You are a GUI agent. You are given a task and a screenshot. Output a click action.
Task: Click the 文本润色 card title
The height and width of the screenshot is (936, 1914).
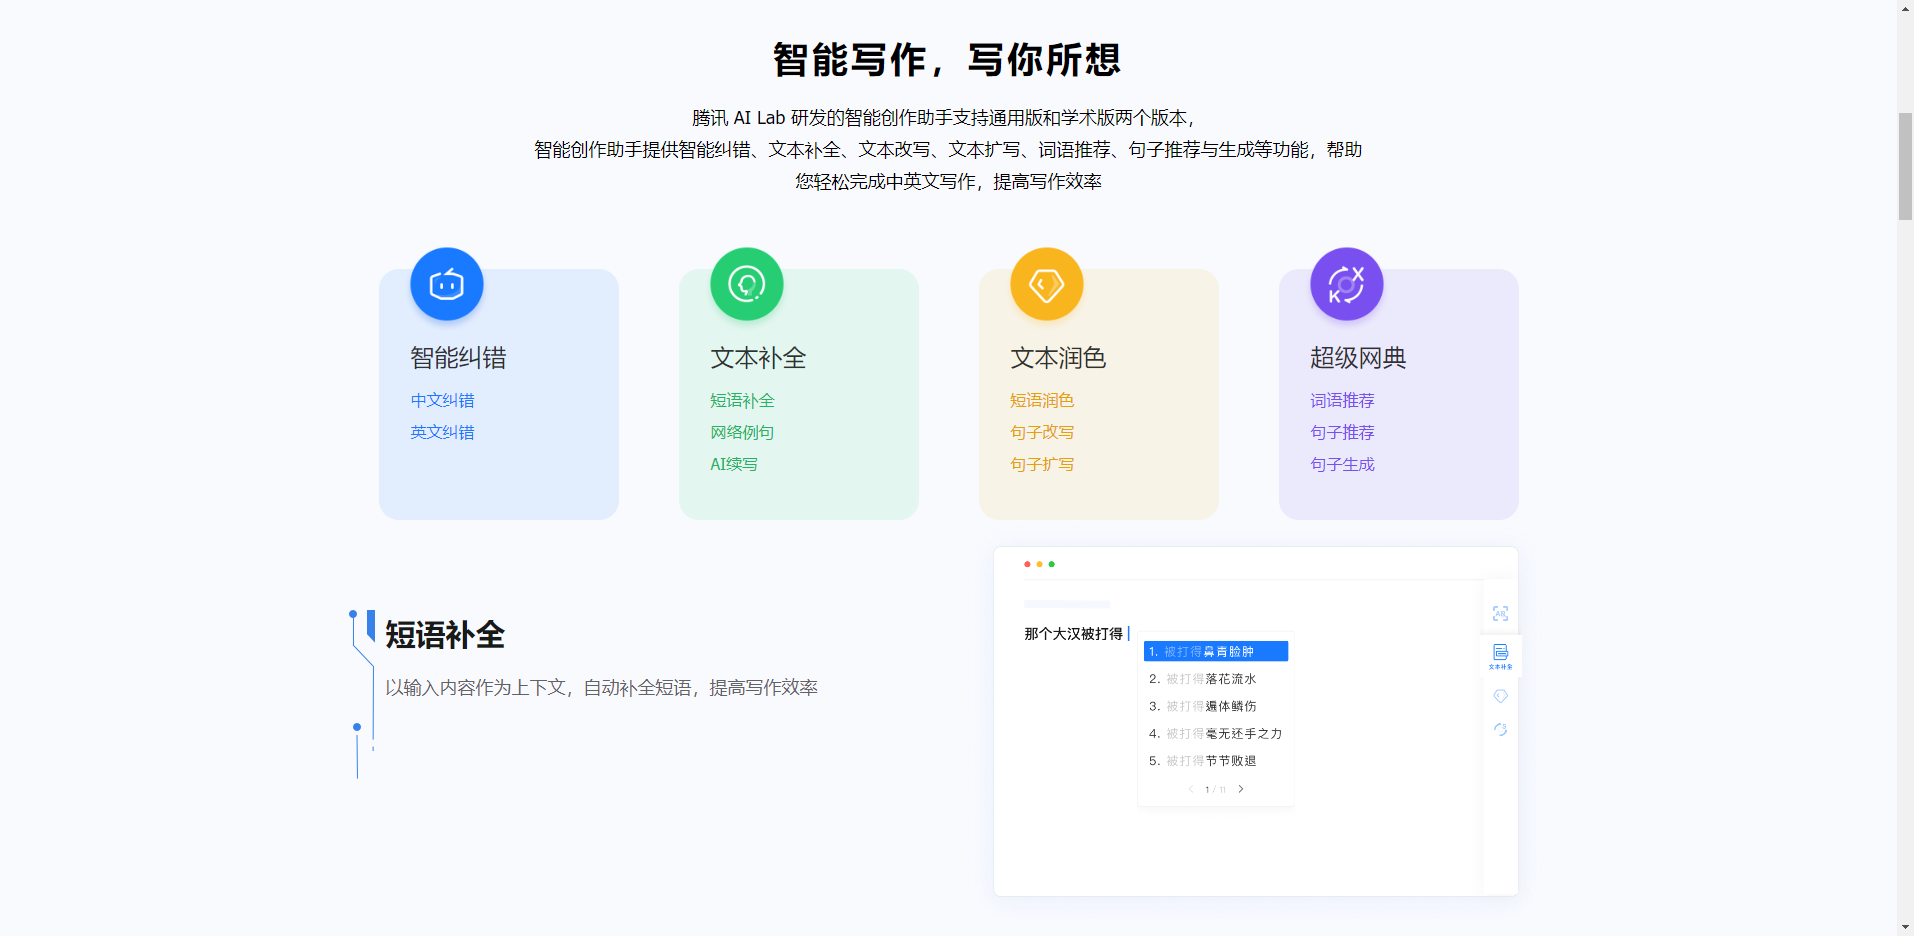1058,358
